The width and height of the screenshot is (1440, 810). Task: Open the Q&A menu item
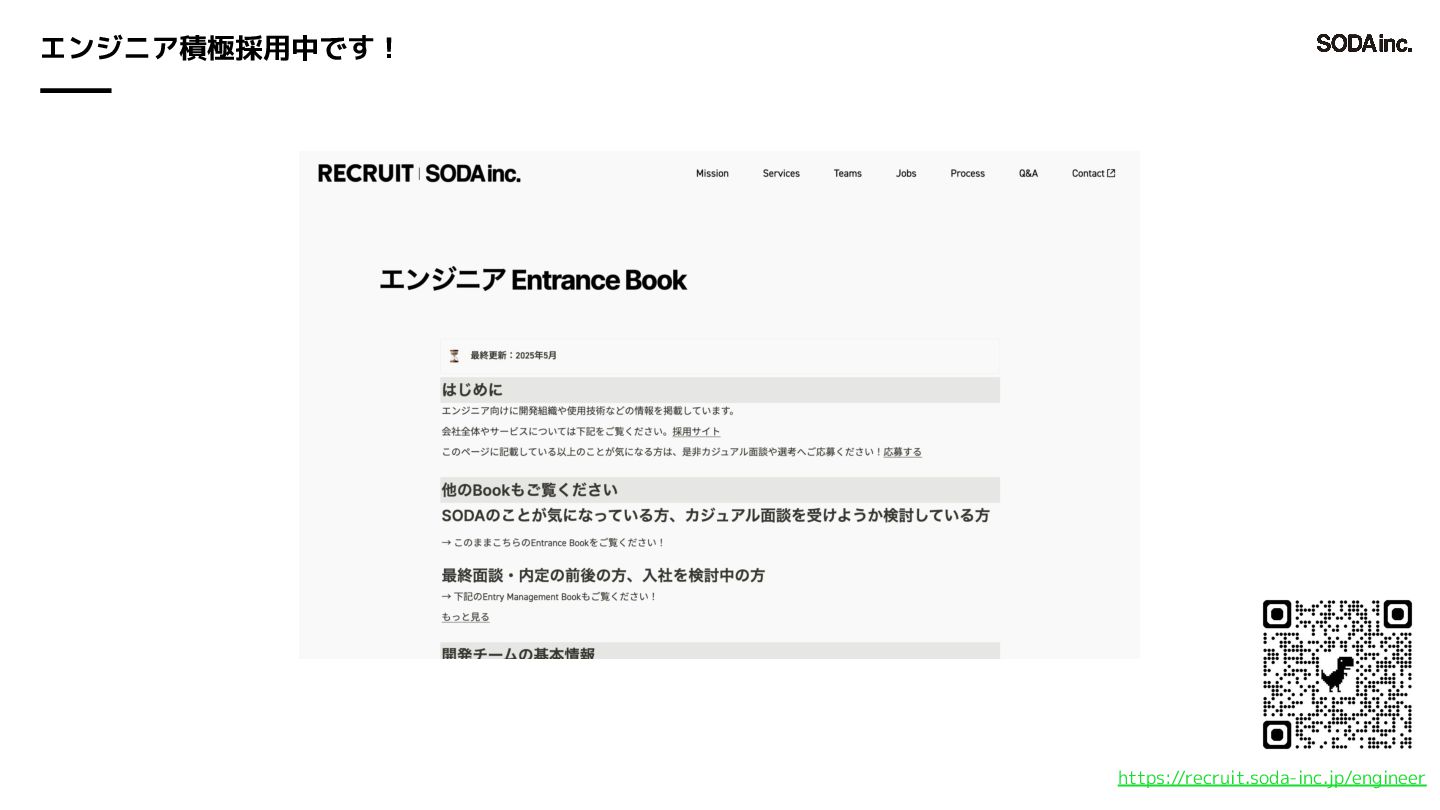coord(1028,173)
